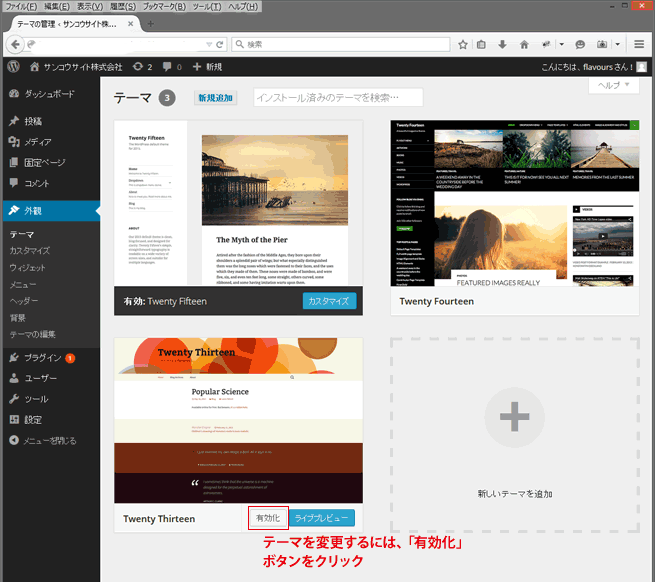
Task: Reload the page with the refresh icon
Action: 220,44
